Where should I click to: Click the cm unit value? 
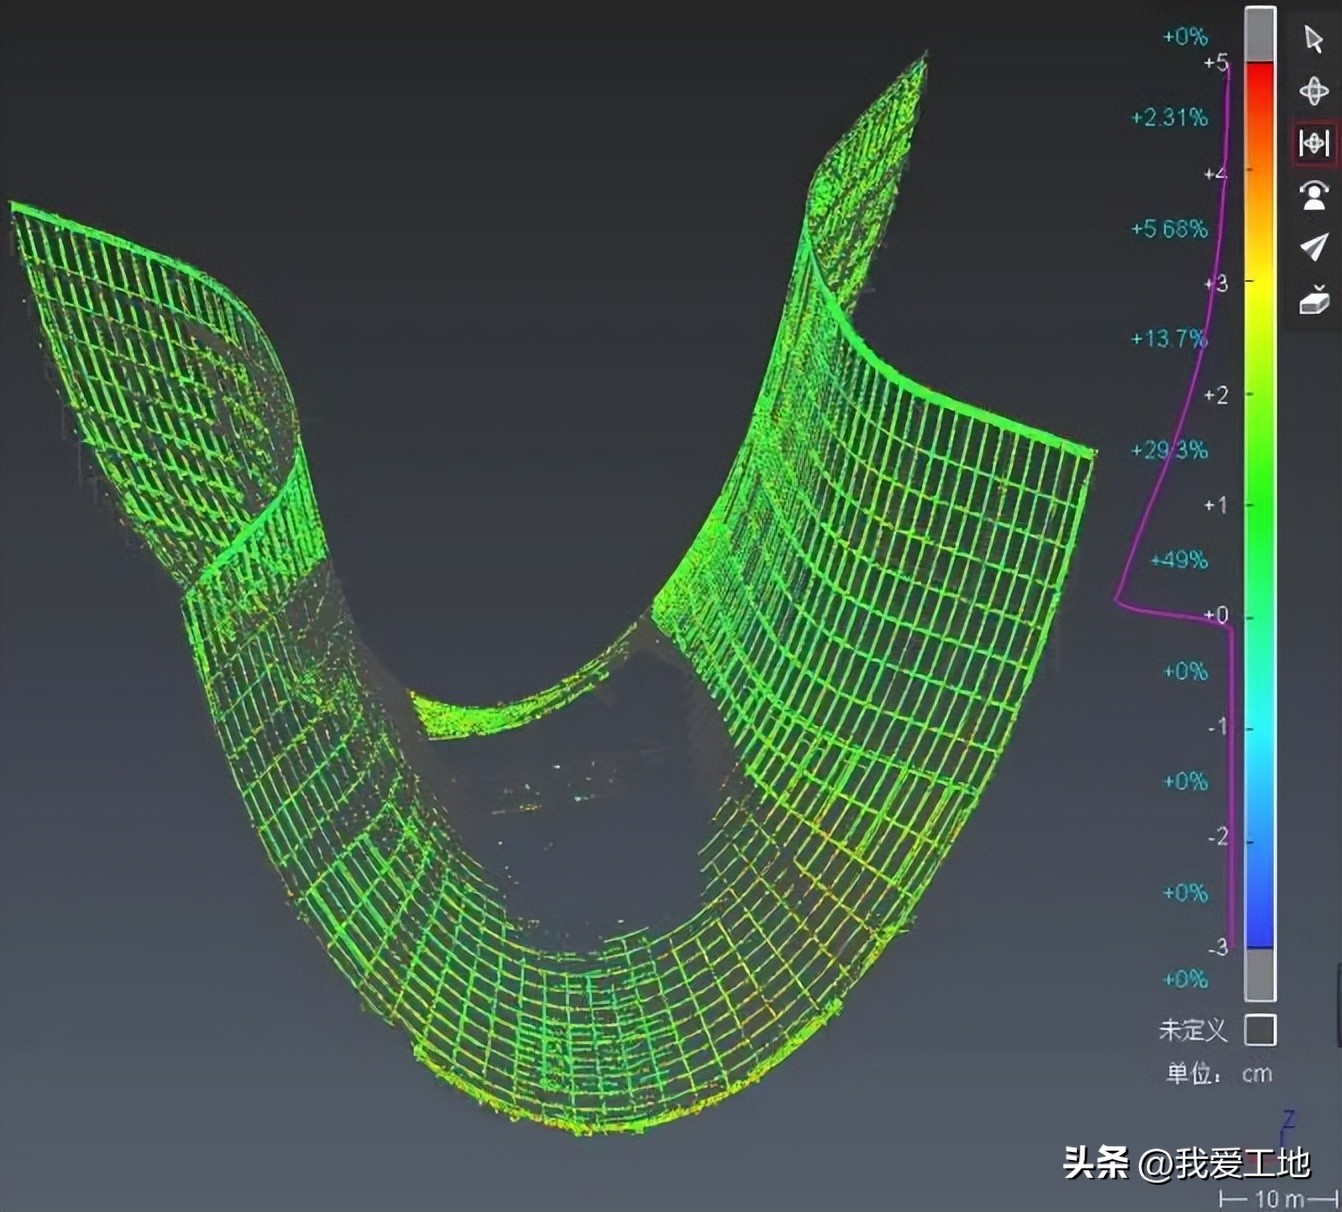[1257, 1074]
